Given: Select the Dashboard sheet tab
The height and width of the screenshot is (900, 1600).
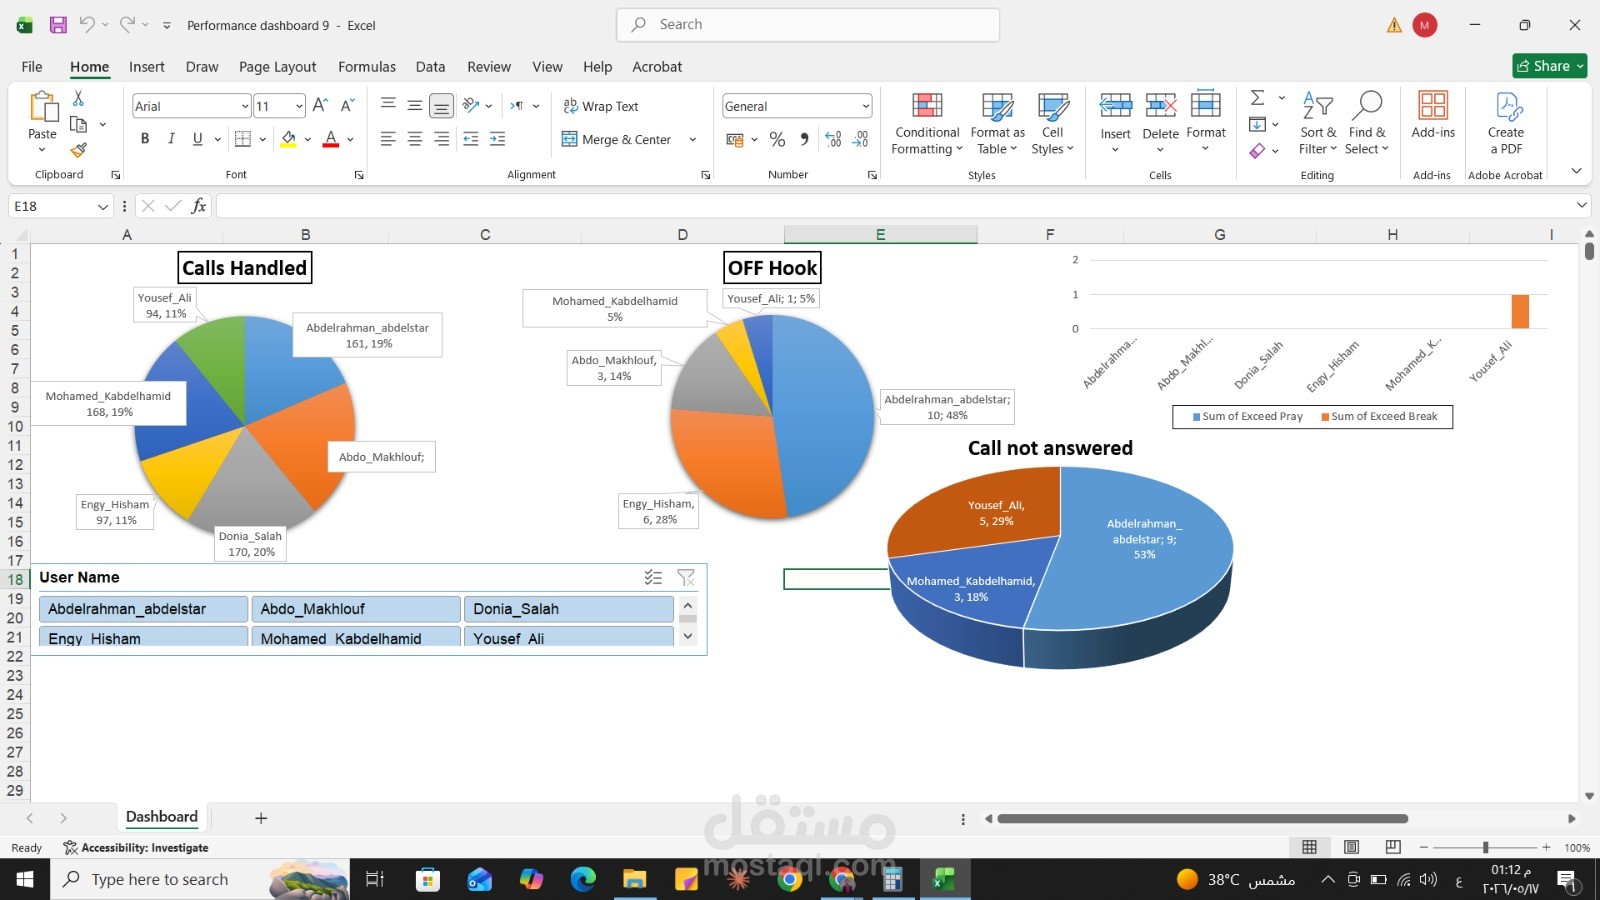Looking at the screenshot, I should [x=162, y=817].
